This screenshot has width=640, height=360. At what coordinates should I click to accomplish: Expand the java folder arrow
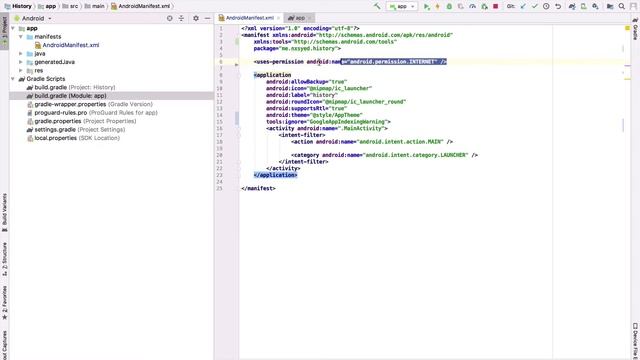tap(21, 53)
